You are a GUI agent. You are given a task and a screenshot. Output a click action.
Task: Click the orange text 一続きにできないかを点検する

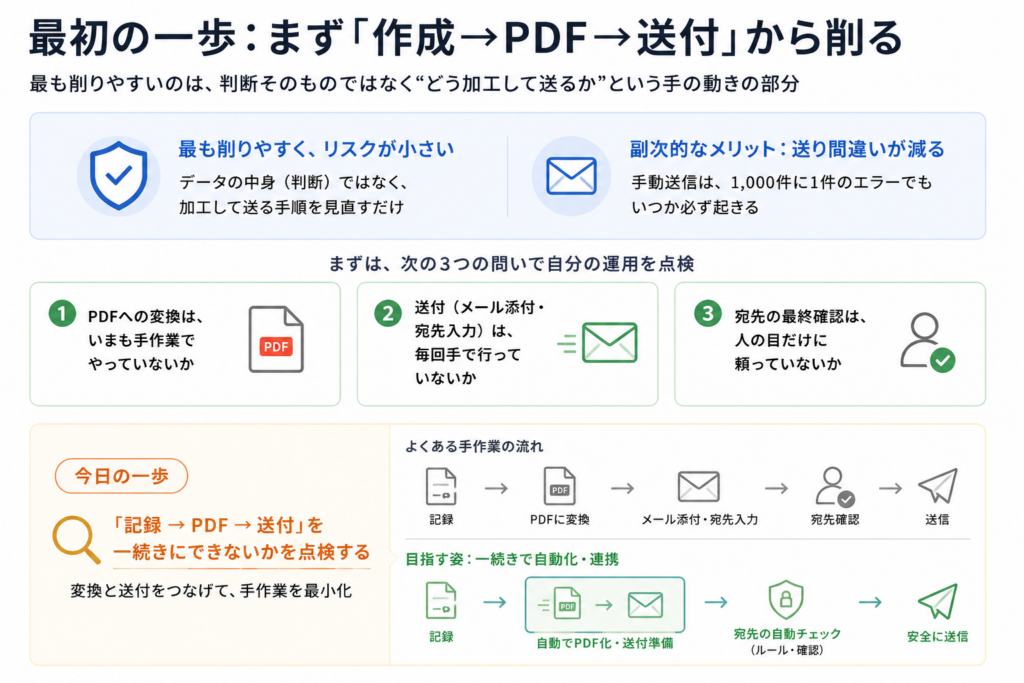(x=242, y=552)
